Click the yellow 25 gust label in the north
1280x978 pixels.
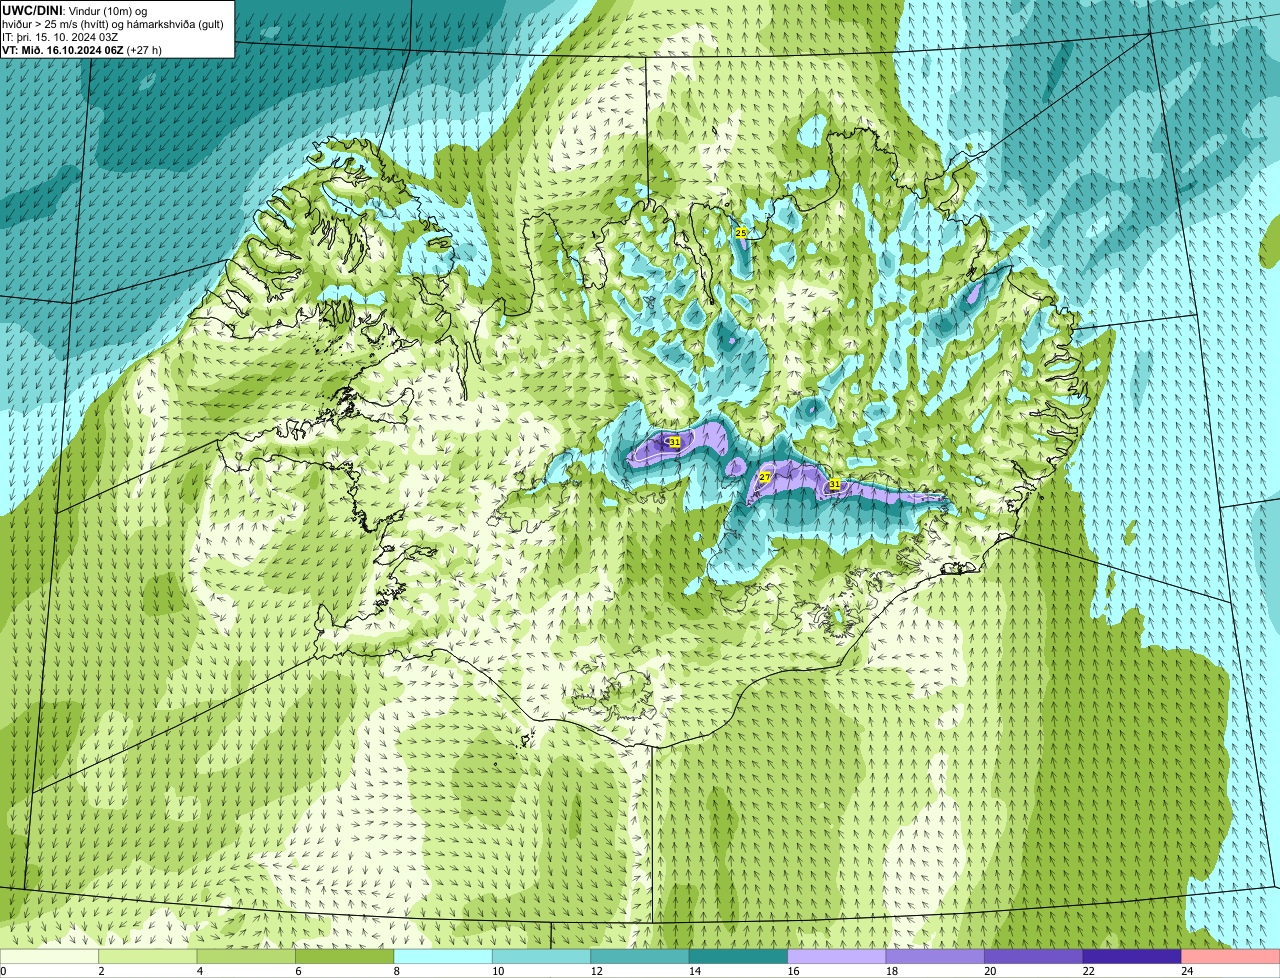(x=741, y=233)
